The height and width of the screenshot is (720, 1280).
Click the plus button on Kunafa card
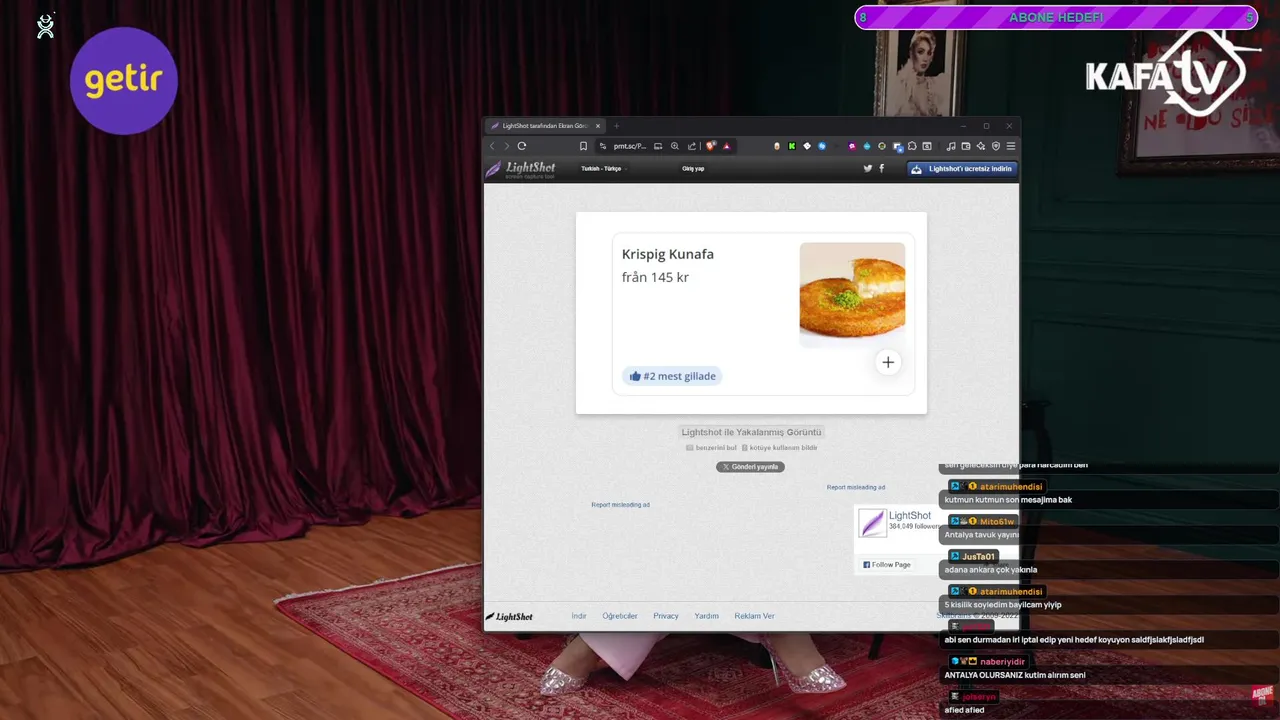(x=888, y=362)
